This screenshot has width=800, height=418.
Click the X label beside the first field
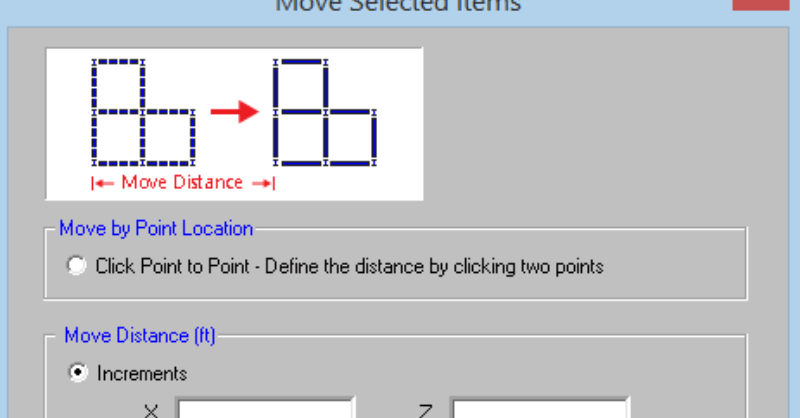coord(152,410)
